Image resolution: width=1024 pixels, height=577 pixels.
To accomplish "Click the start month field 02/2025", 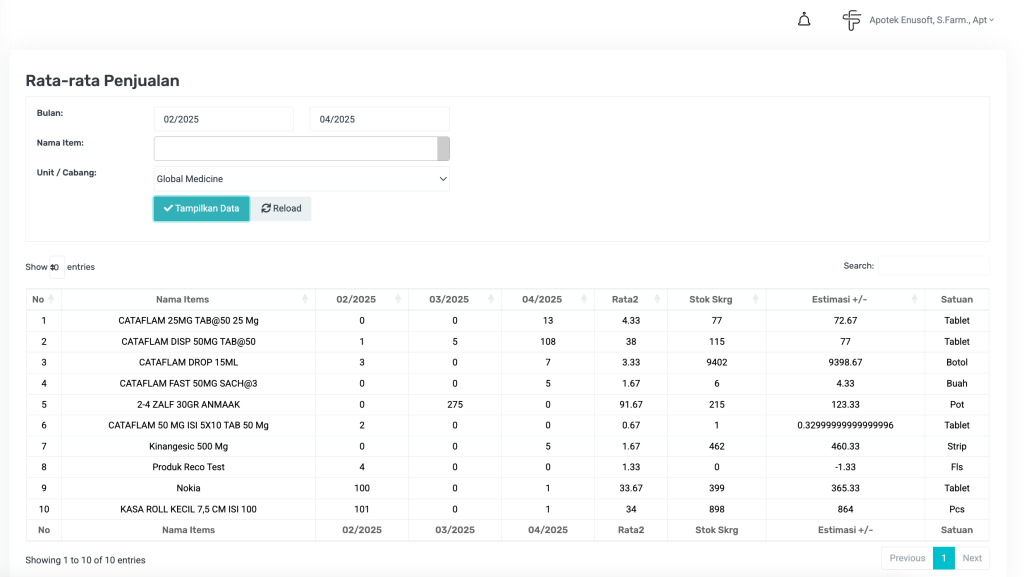I will 223,119.
